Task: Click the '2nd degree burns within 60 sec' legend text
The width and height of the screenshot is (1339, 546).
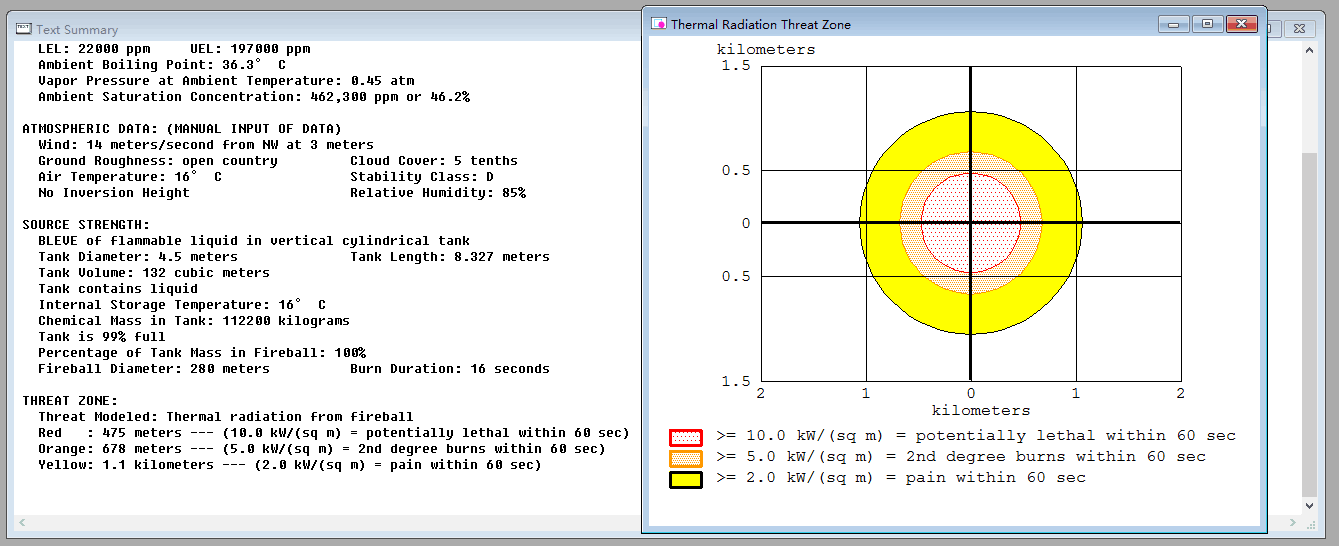Action: 1056,457
